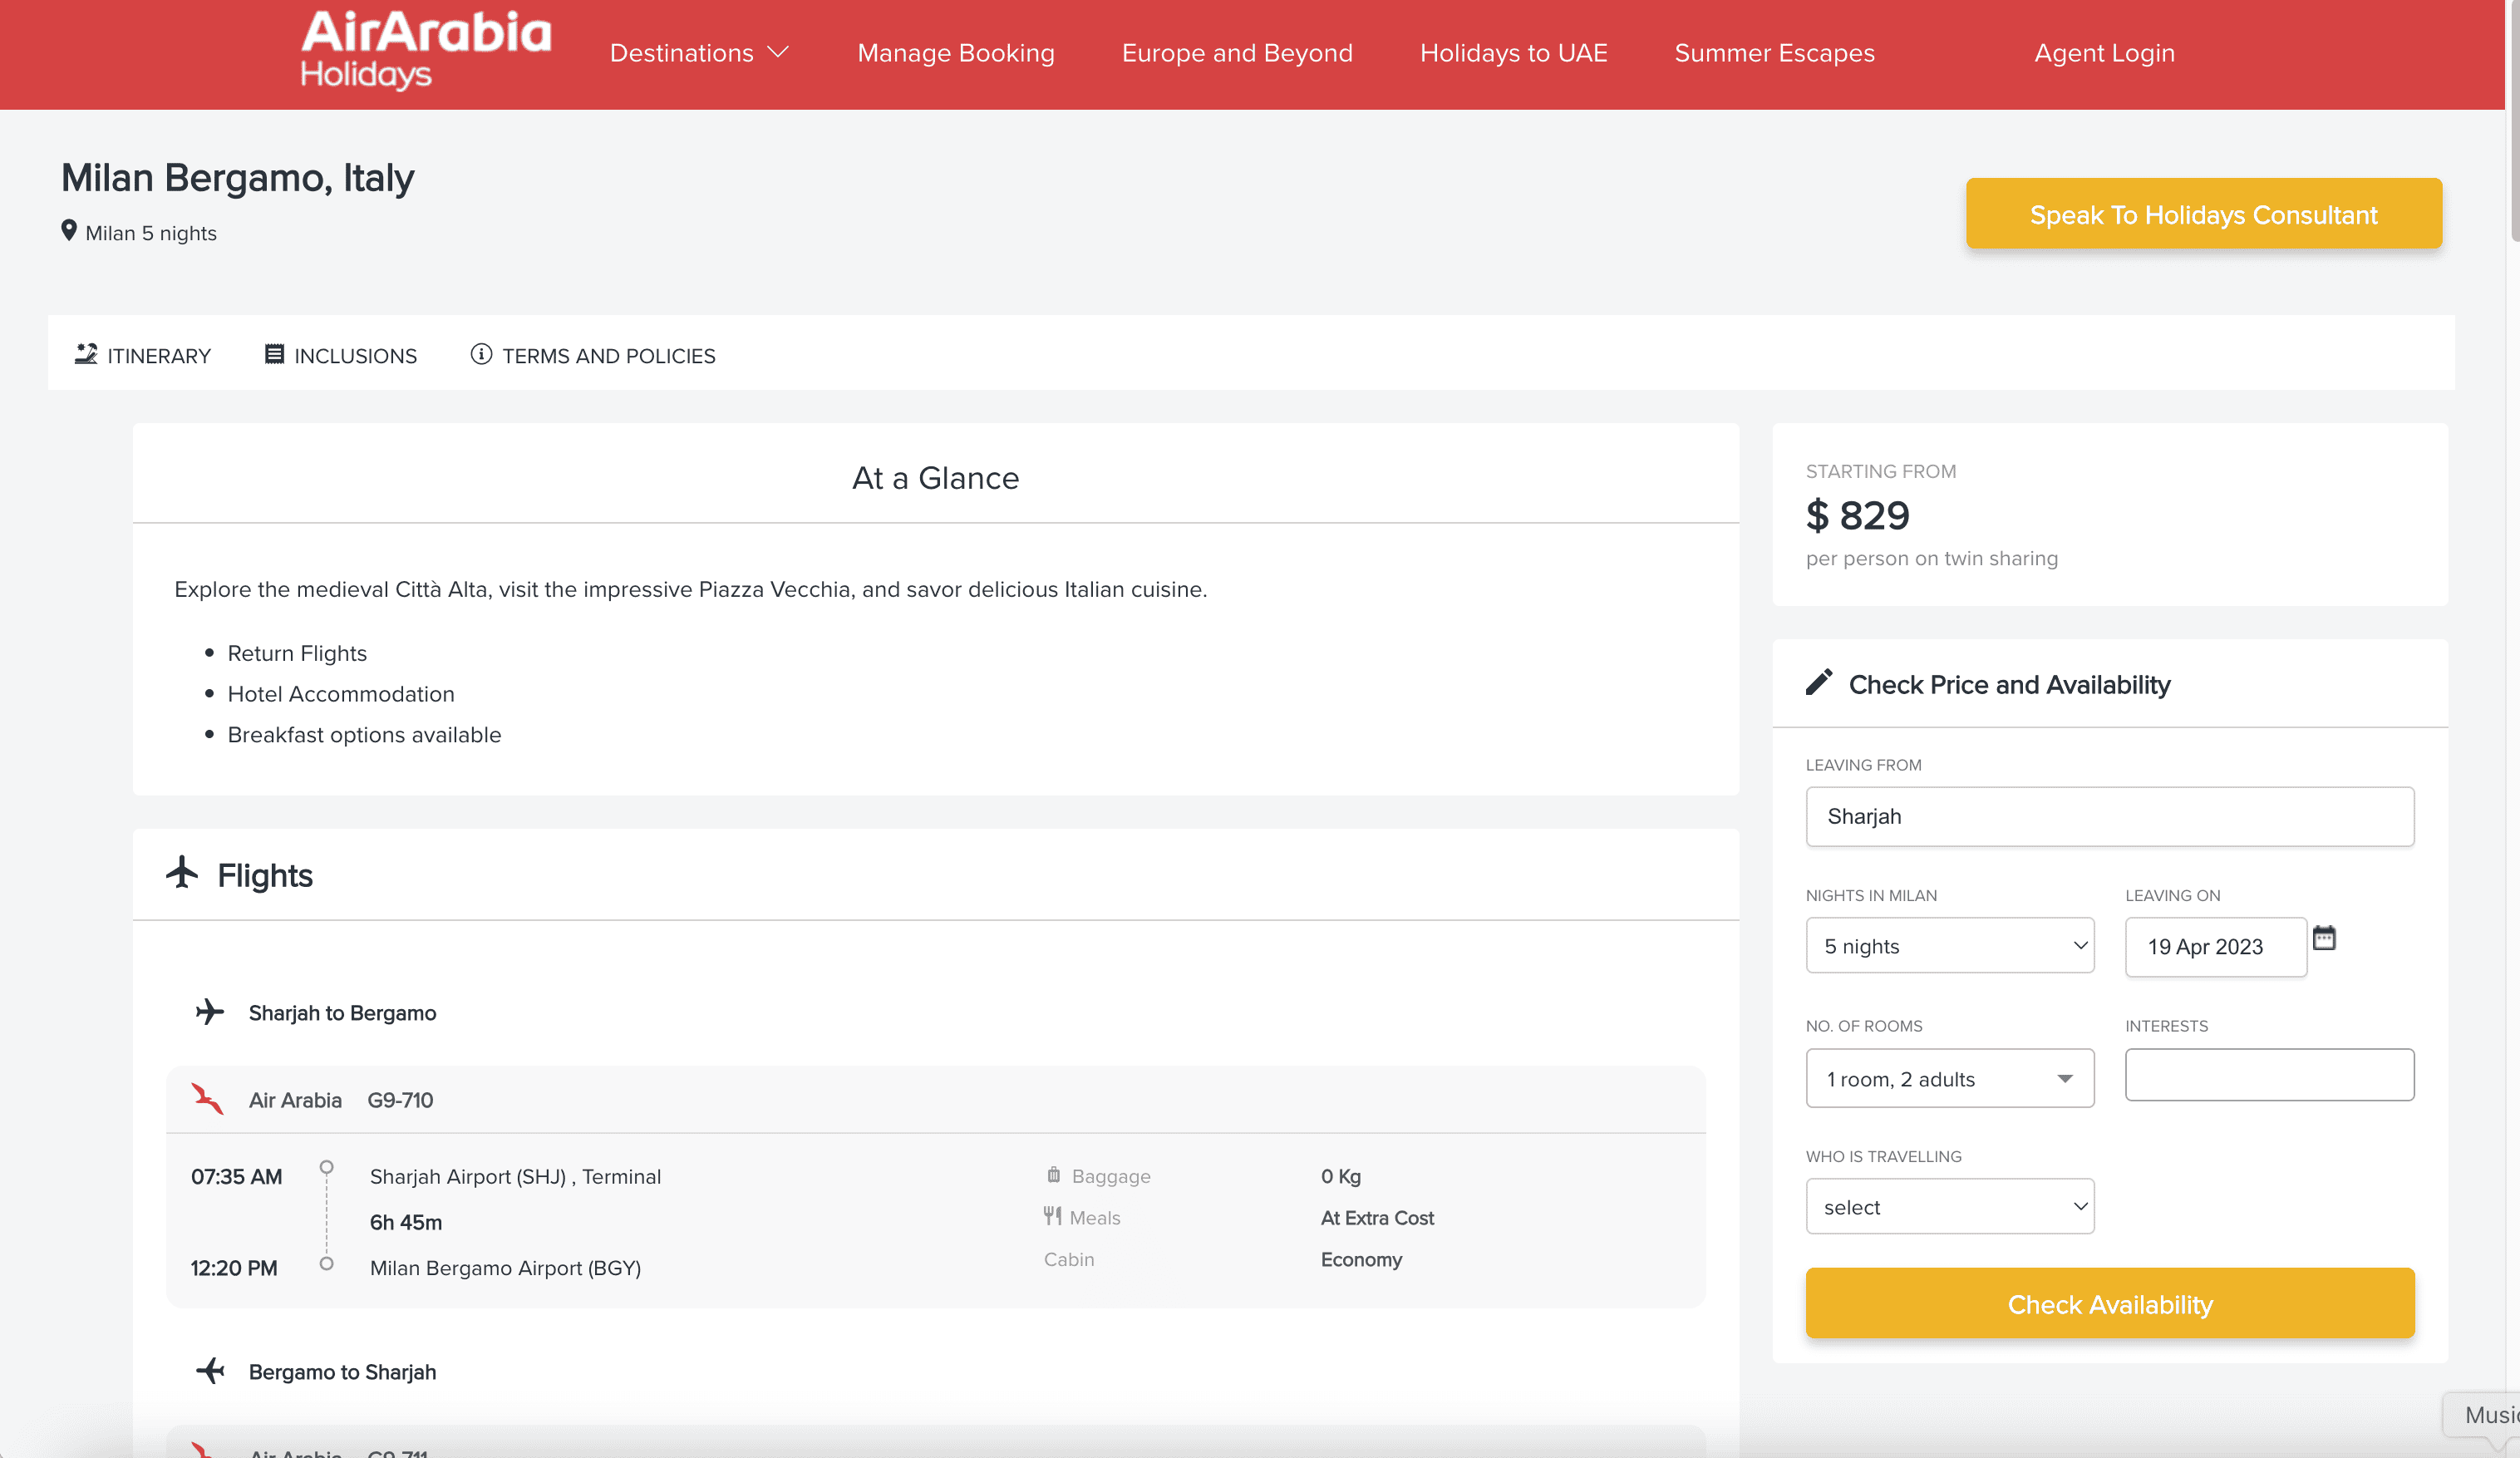Click Speak To Holidays Consultant button

tap(2203, 214)
